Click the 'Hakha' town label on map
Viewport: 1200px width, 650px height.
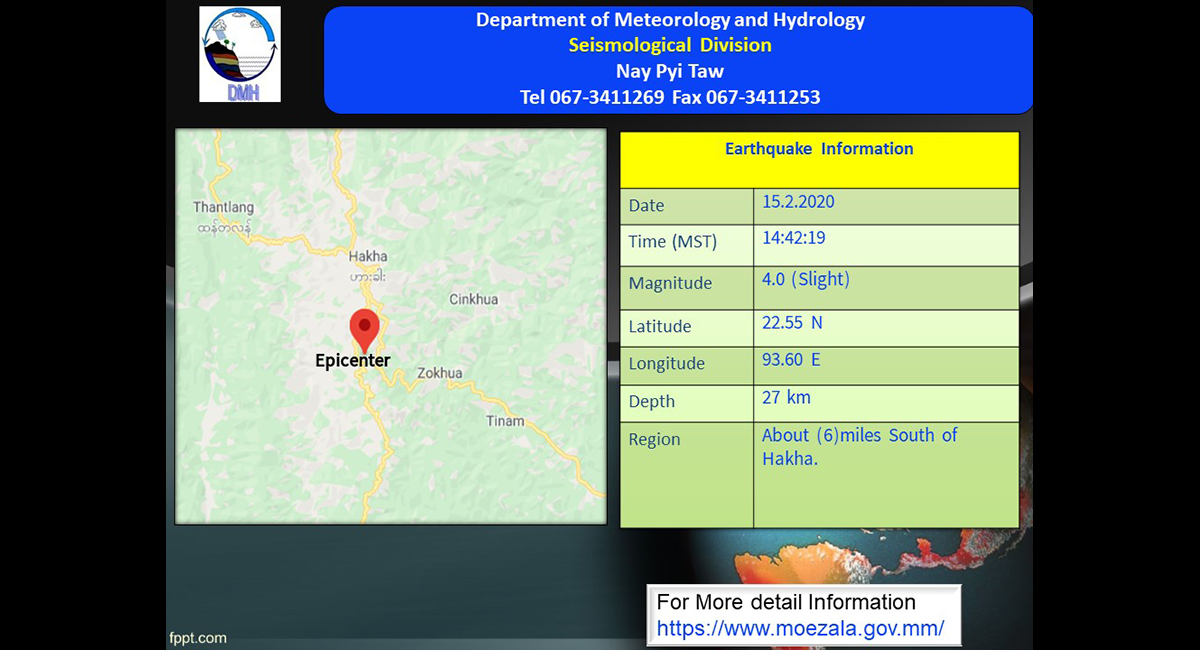[368, 256]
